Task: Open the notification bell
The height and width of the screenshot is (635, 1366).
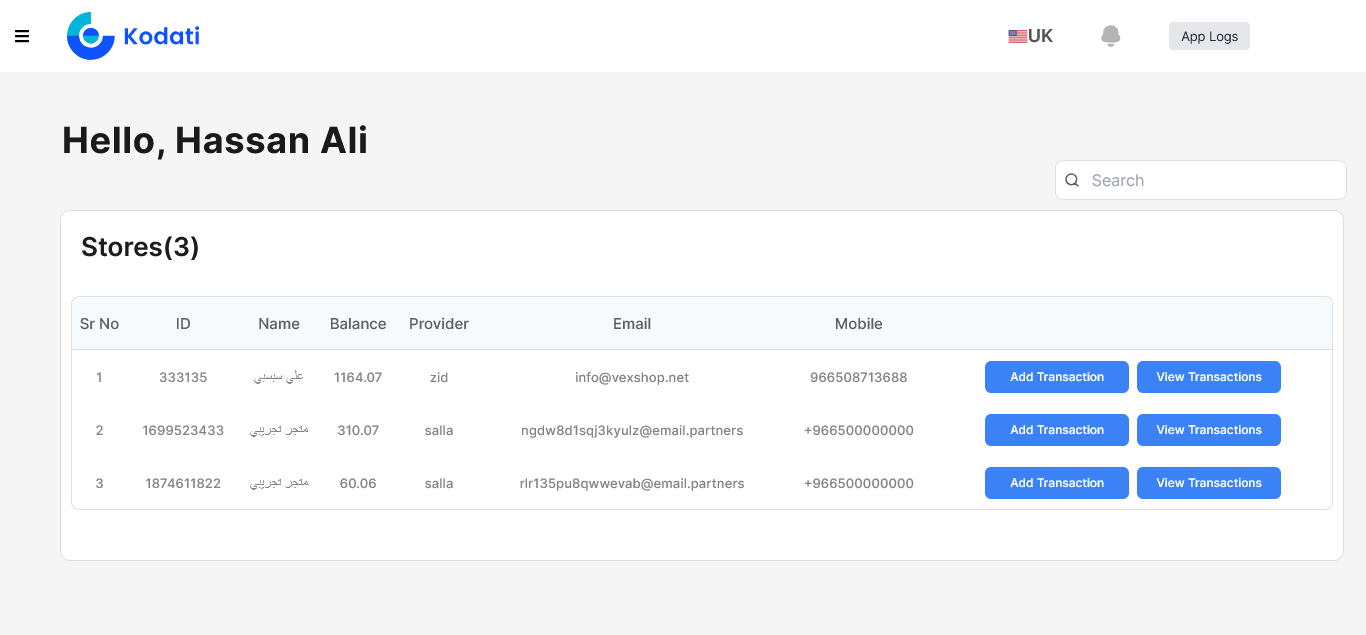Action: coord(1110,36)
